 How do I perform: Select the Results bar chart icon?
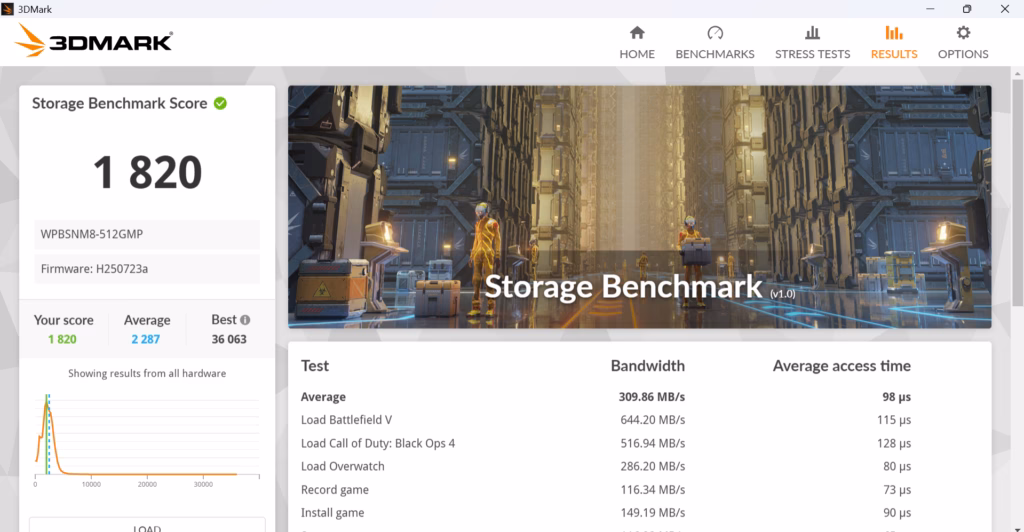coord(893,33)
